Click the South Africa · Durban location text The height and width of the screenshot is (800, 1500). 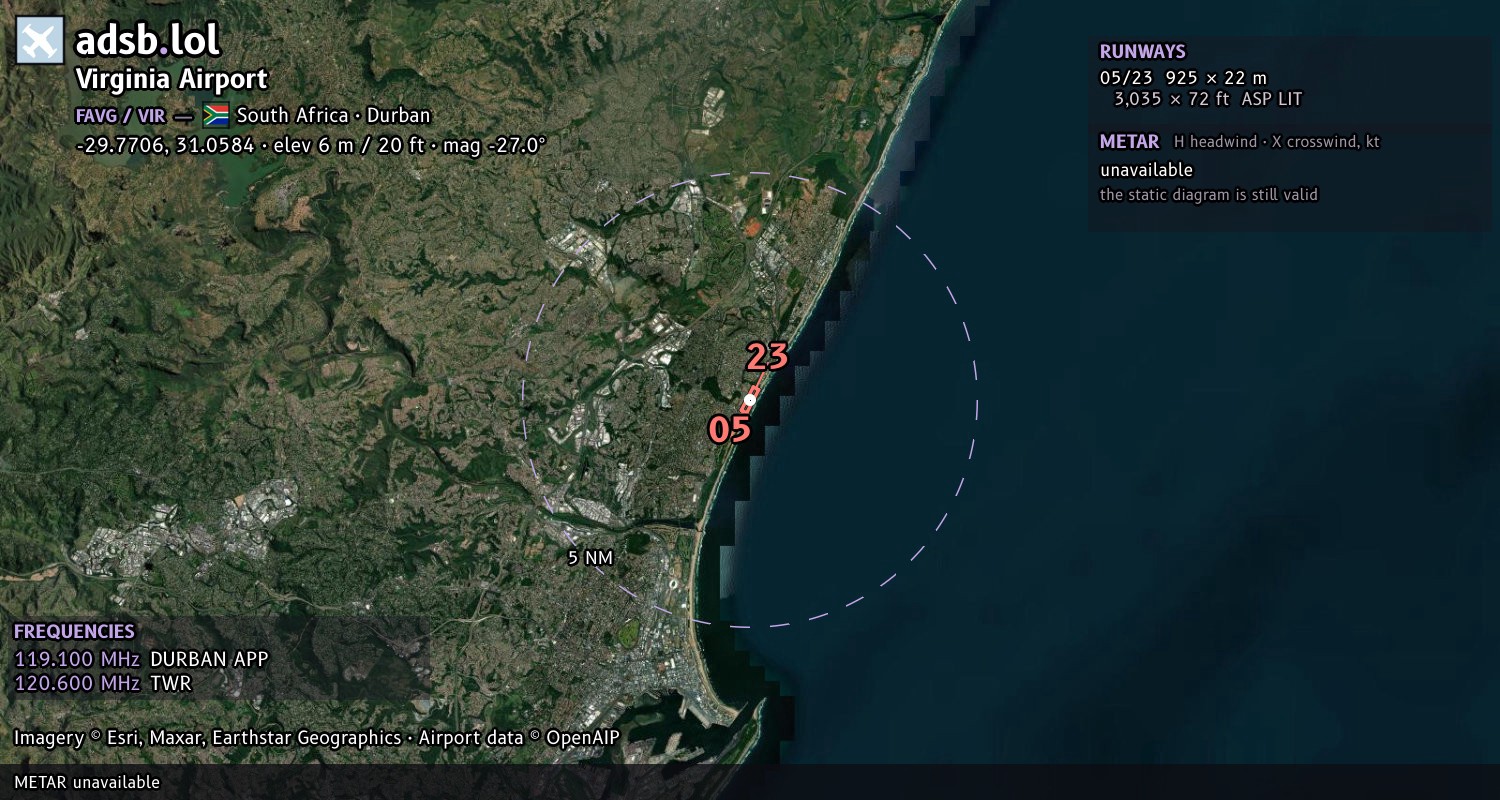(333, 115)
